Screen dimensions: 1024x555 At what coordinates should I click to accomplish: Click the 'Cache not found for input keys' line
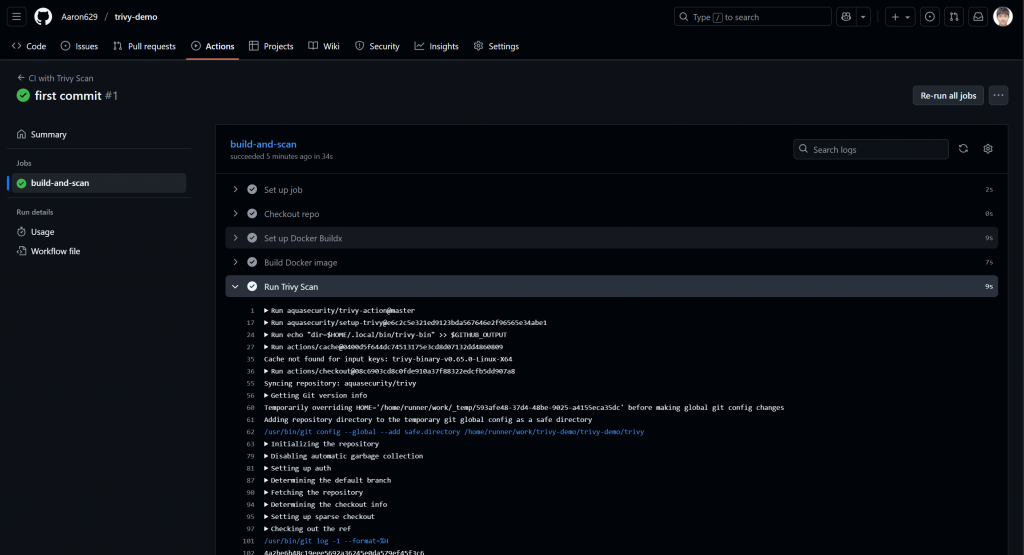388,359
